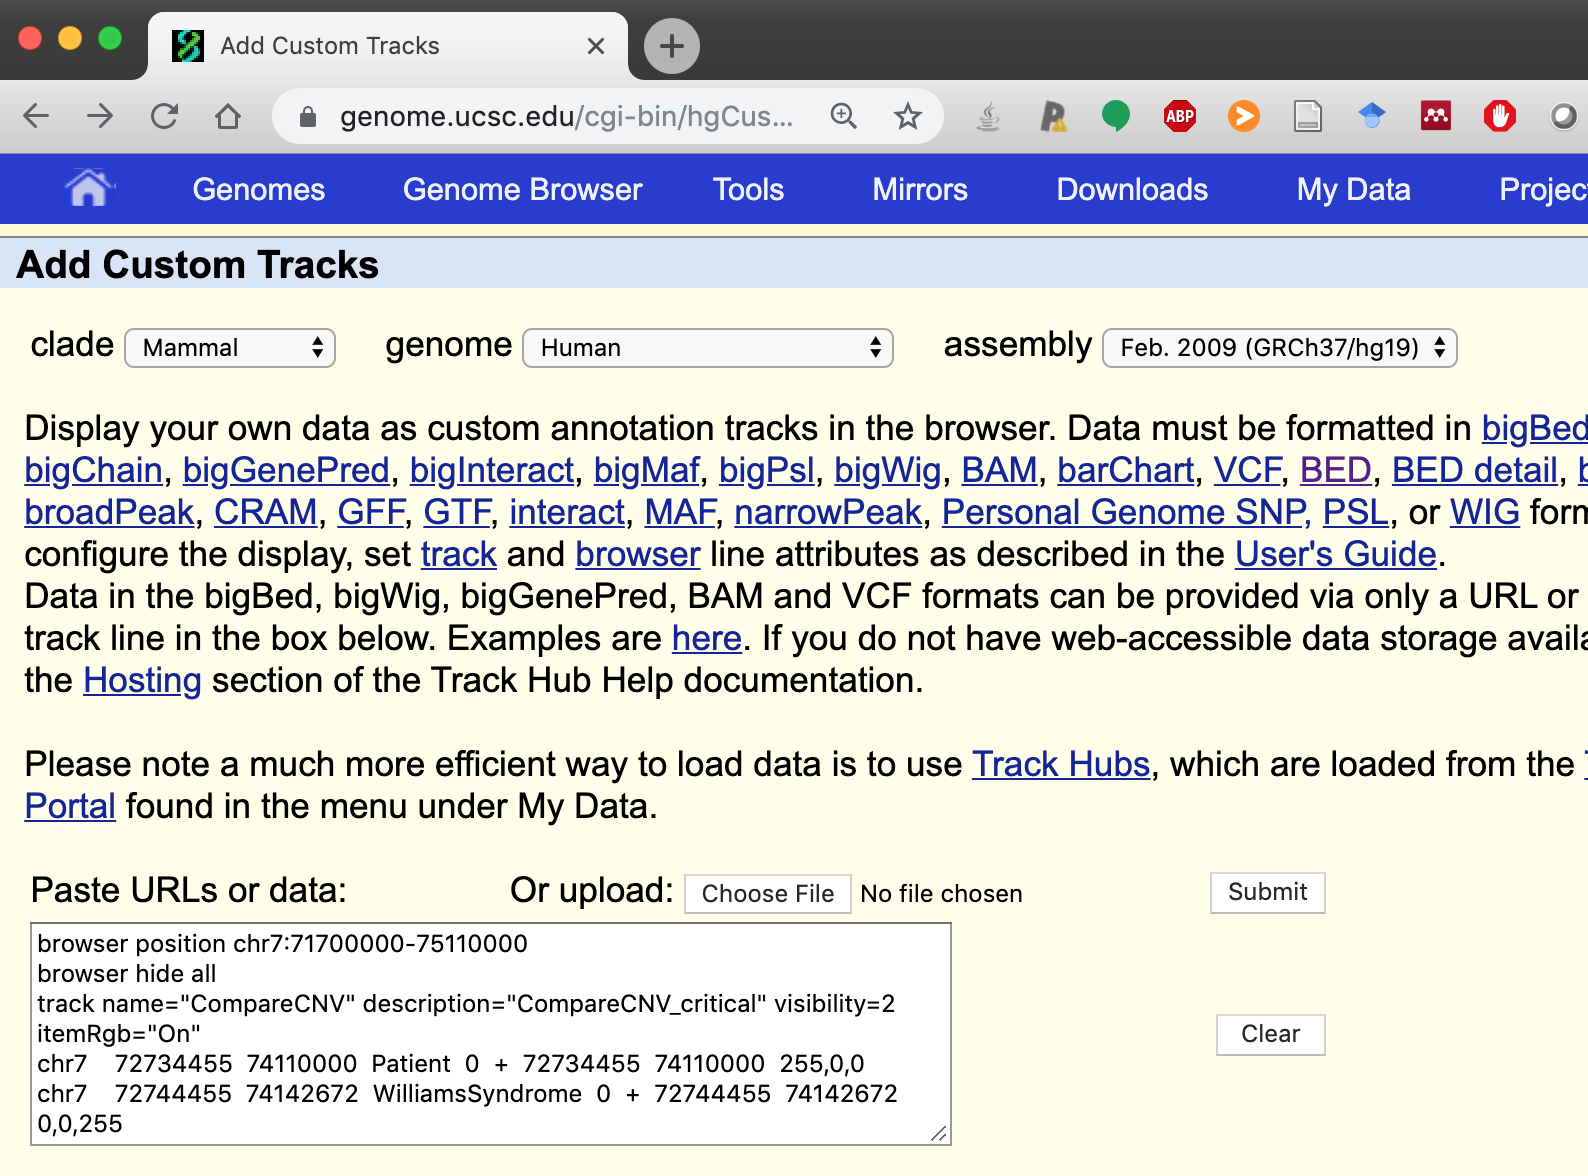Open the Hosting section link

[x=142, y=680]
